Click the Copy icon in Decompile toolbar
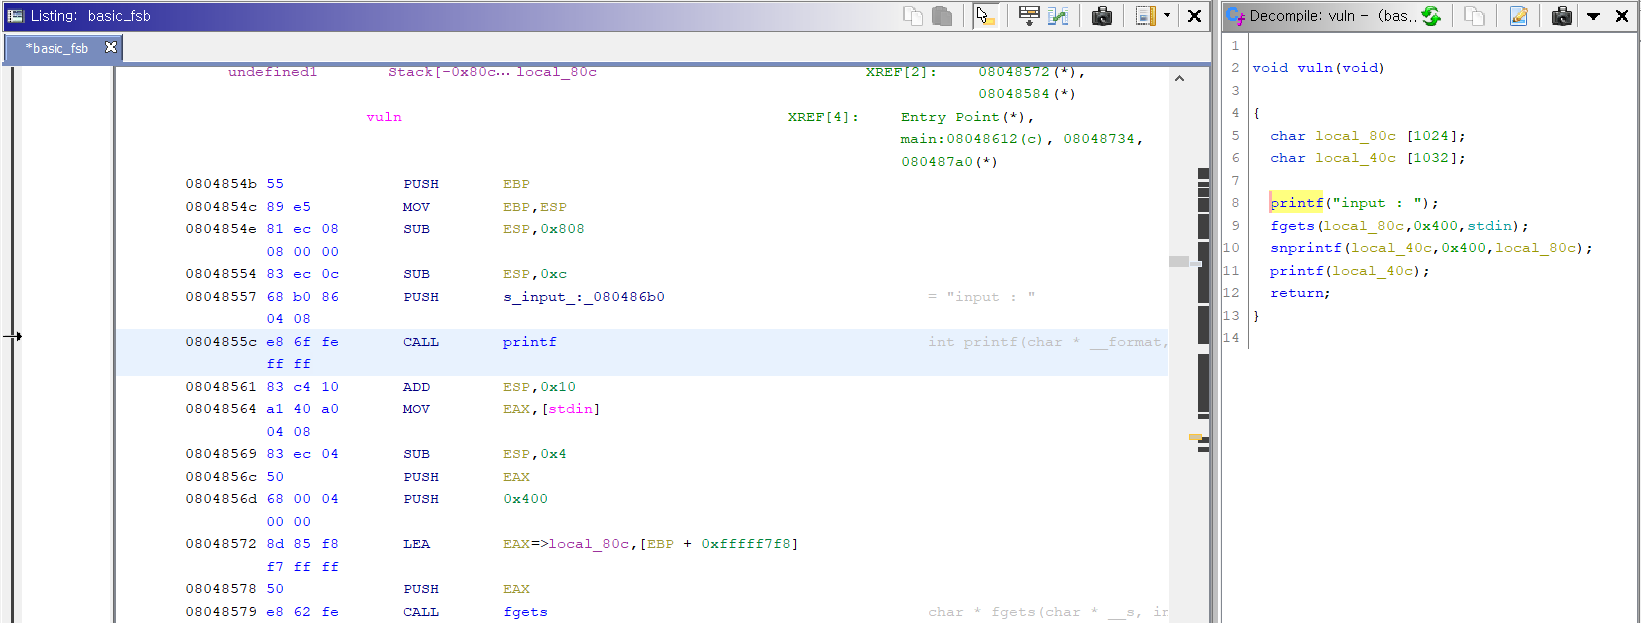 1474,15
